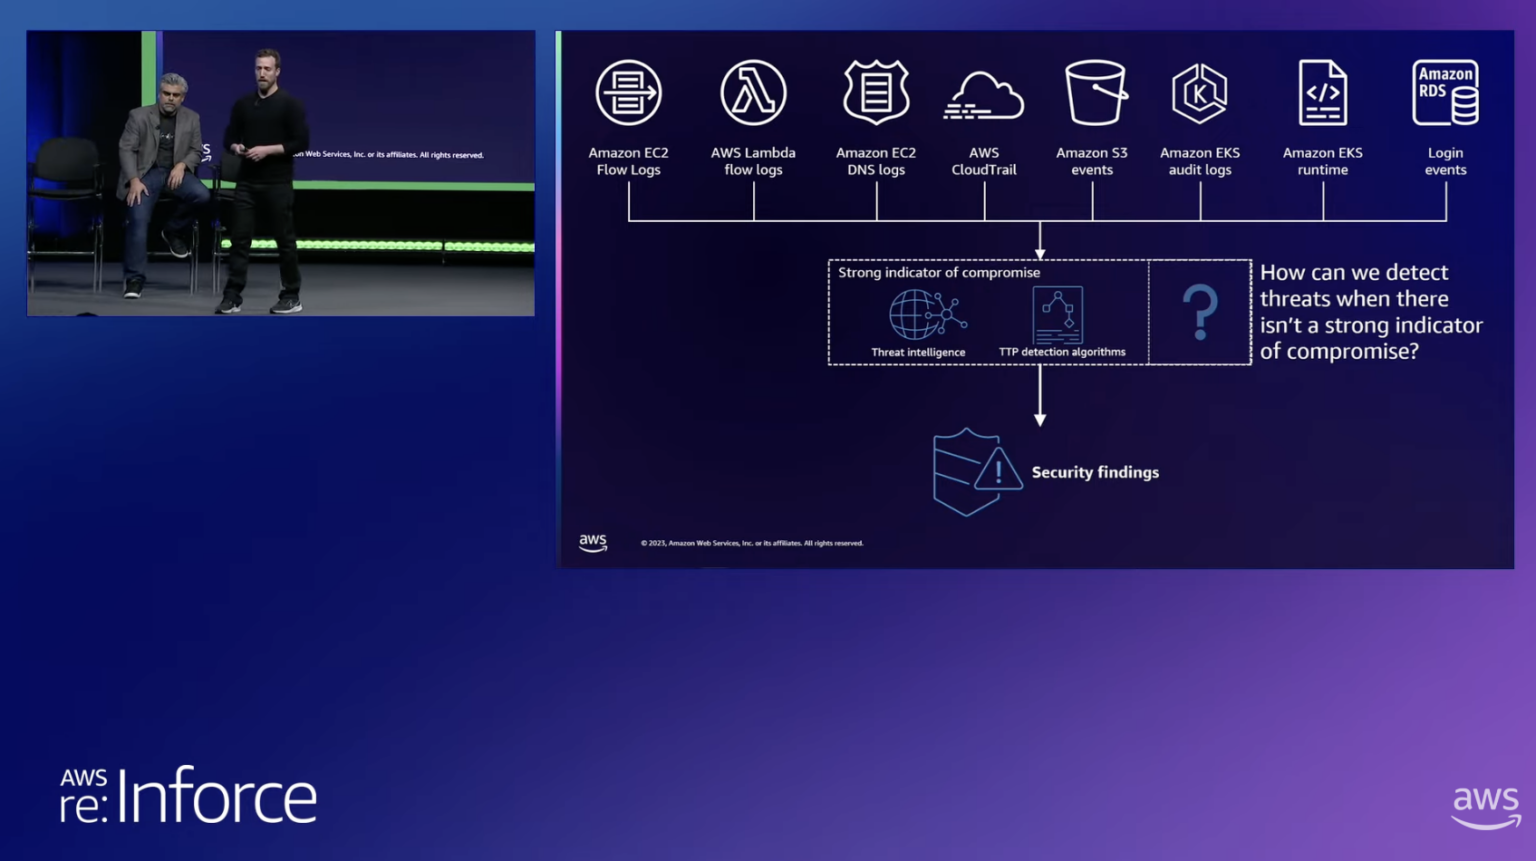The image size is (1536, 861).
Task: Select the AWS Lambda flow logs icon
Action: pyautogui.click(x=753, y=93)
